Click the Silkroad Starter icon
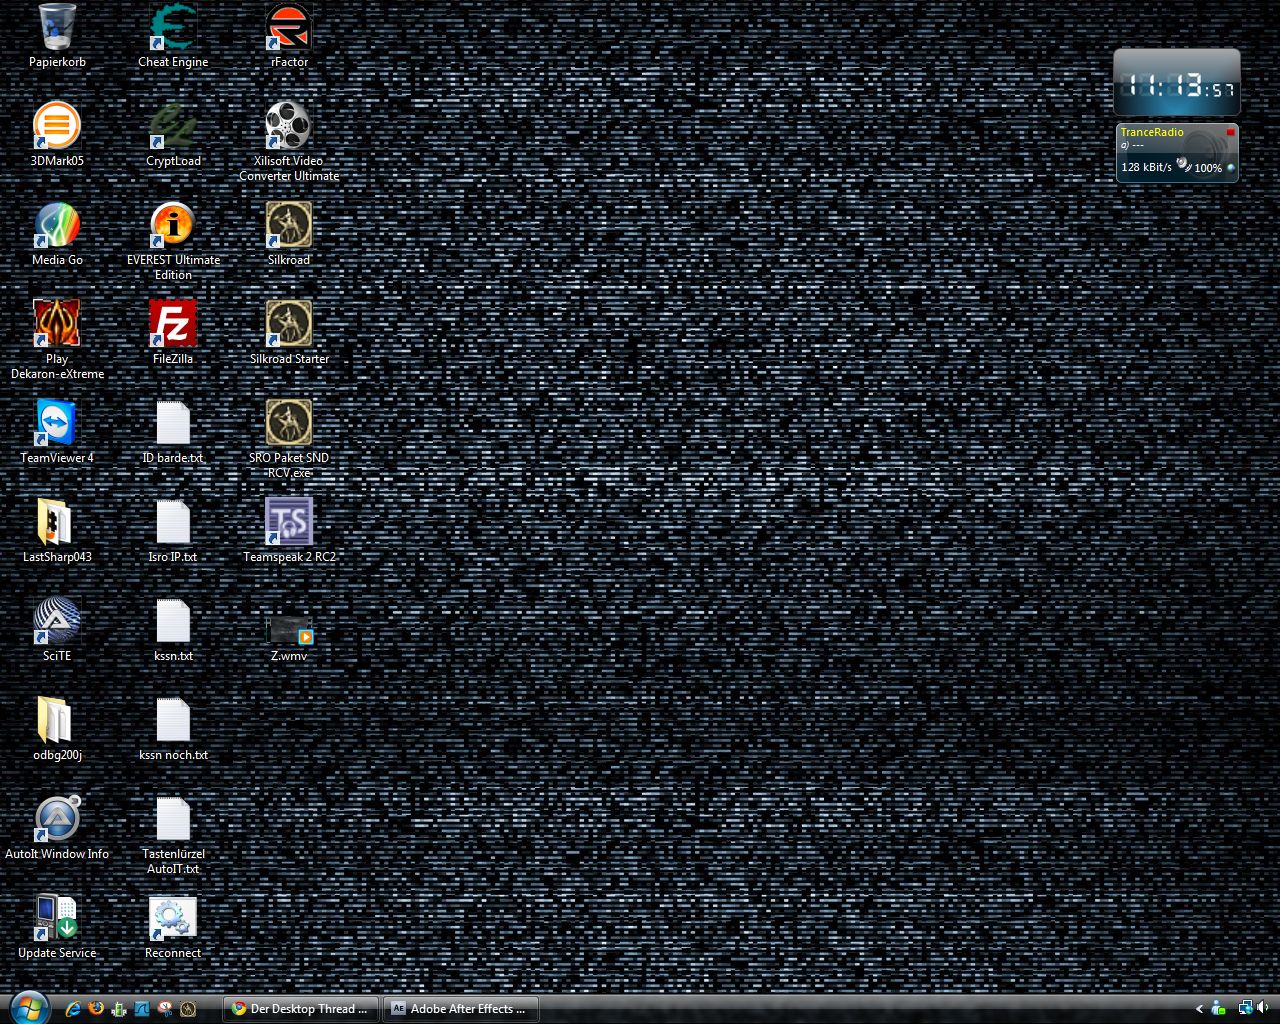Screen dimensions: 1280x1024 [x=289, y=324]
